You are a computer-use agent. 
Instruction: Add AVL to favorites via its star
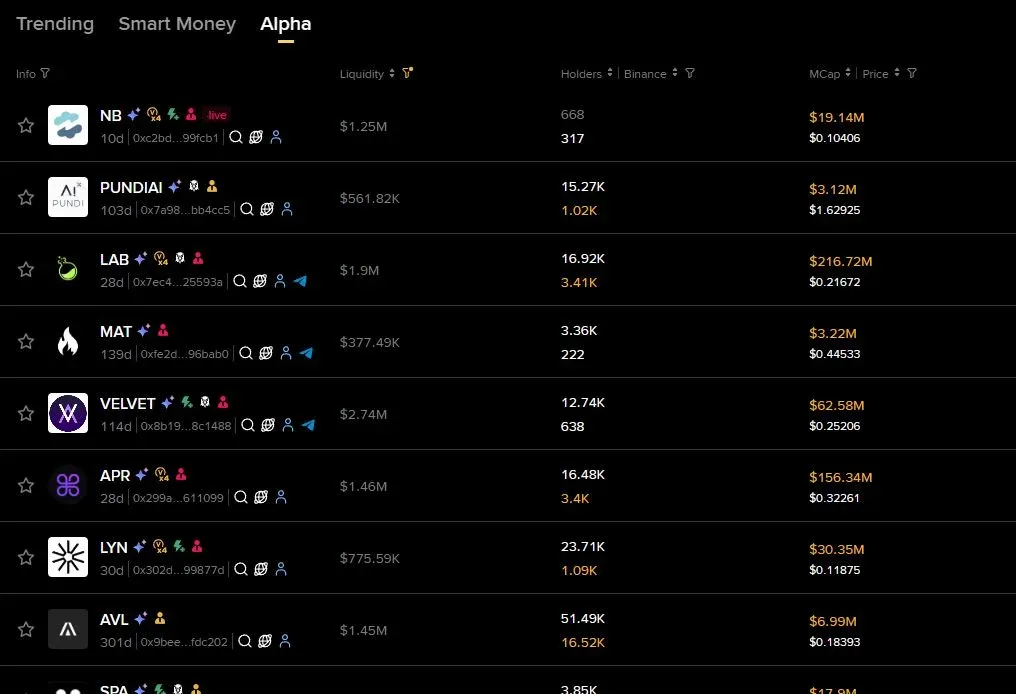25,630
